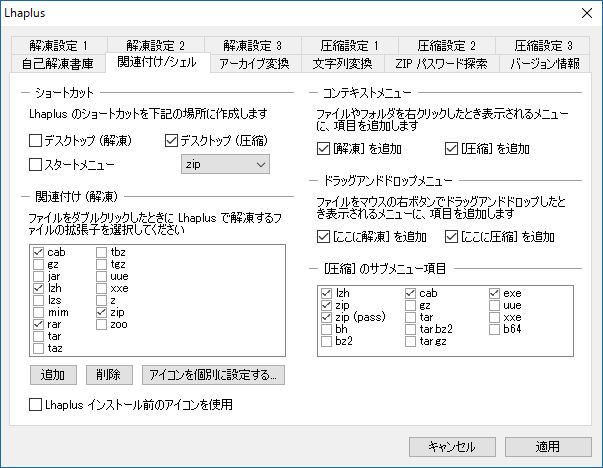Close the Lhaplus dialog window

(x=584, y=13)
